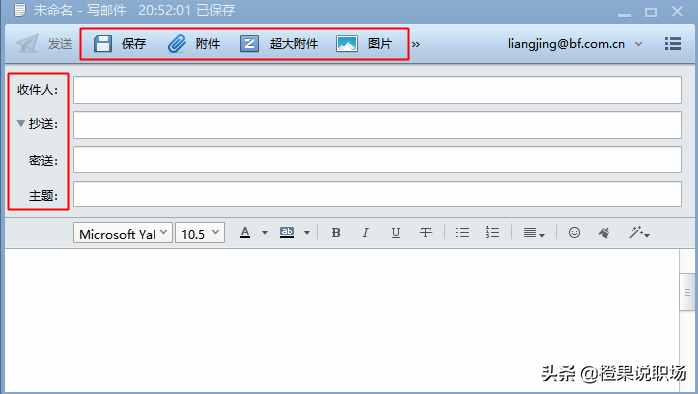Close the compose window
The height and width of the screenshot is (394, 698).
(677, 11)
